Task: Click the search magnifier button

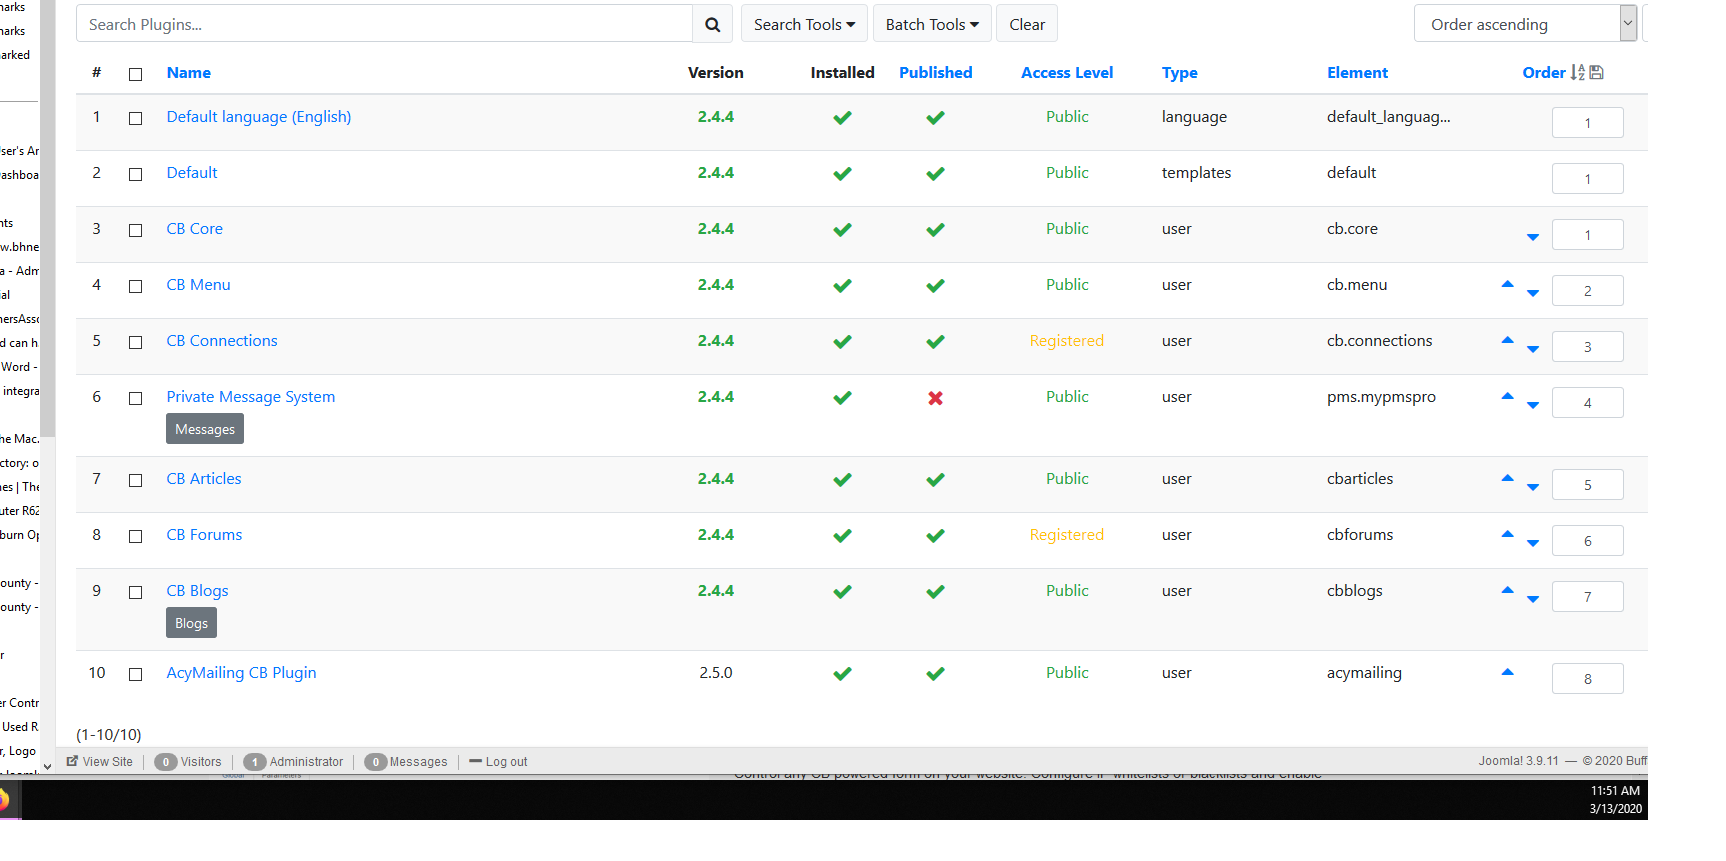Action: tap(712, 24)
